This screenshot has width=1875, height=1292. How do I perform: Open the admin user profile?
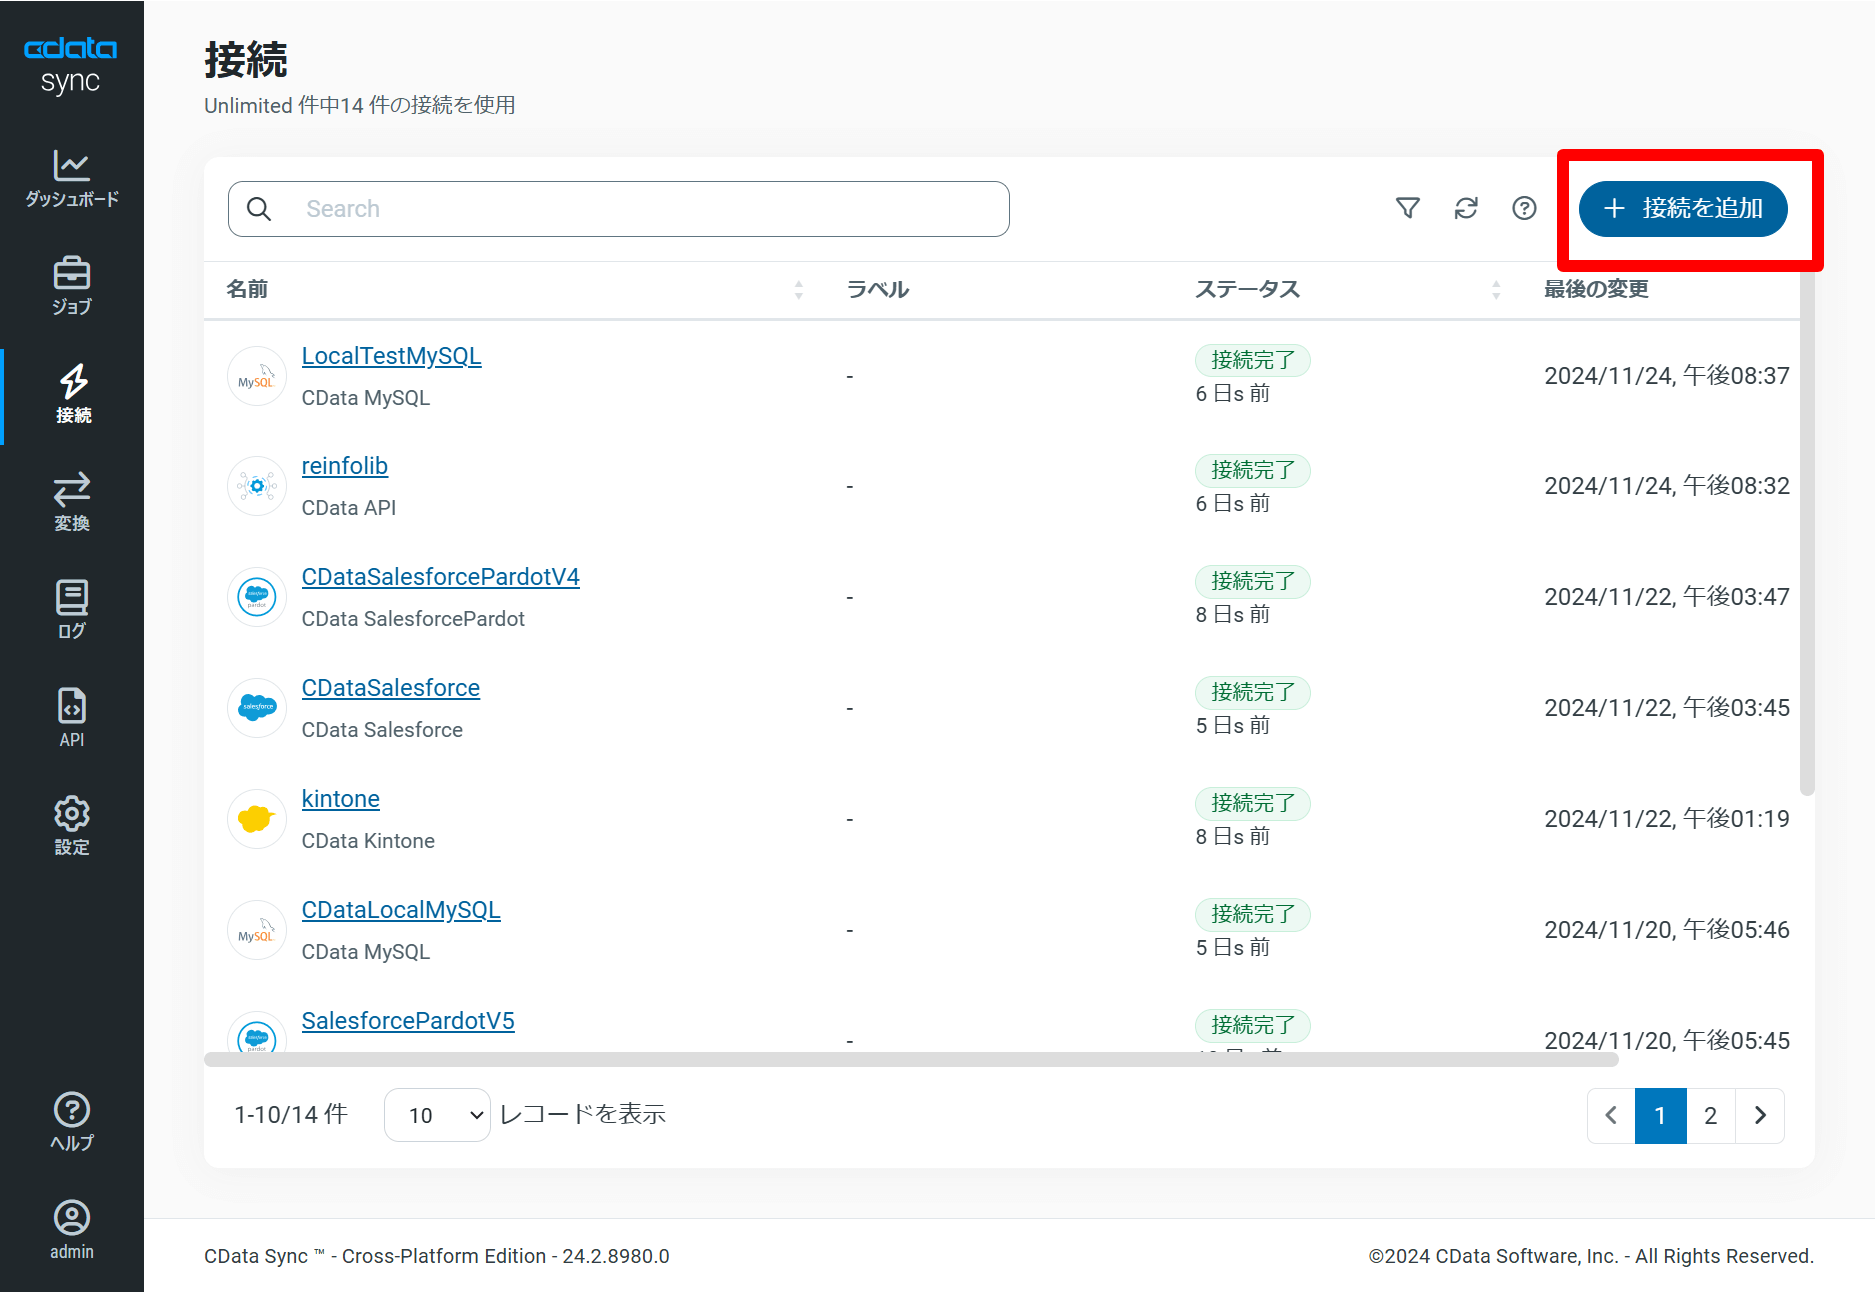point(72,1230)
